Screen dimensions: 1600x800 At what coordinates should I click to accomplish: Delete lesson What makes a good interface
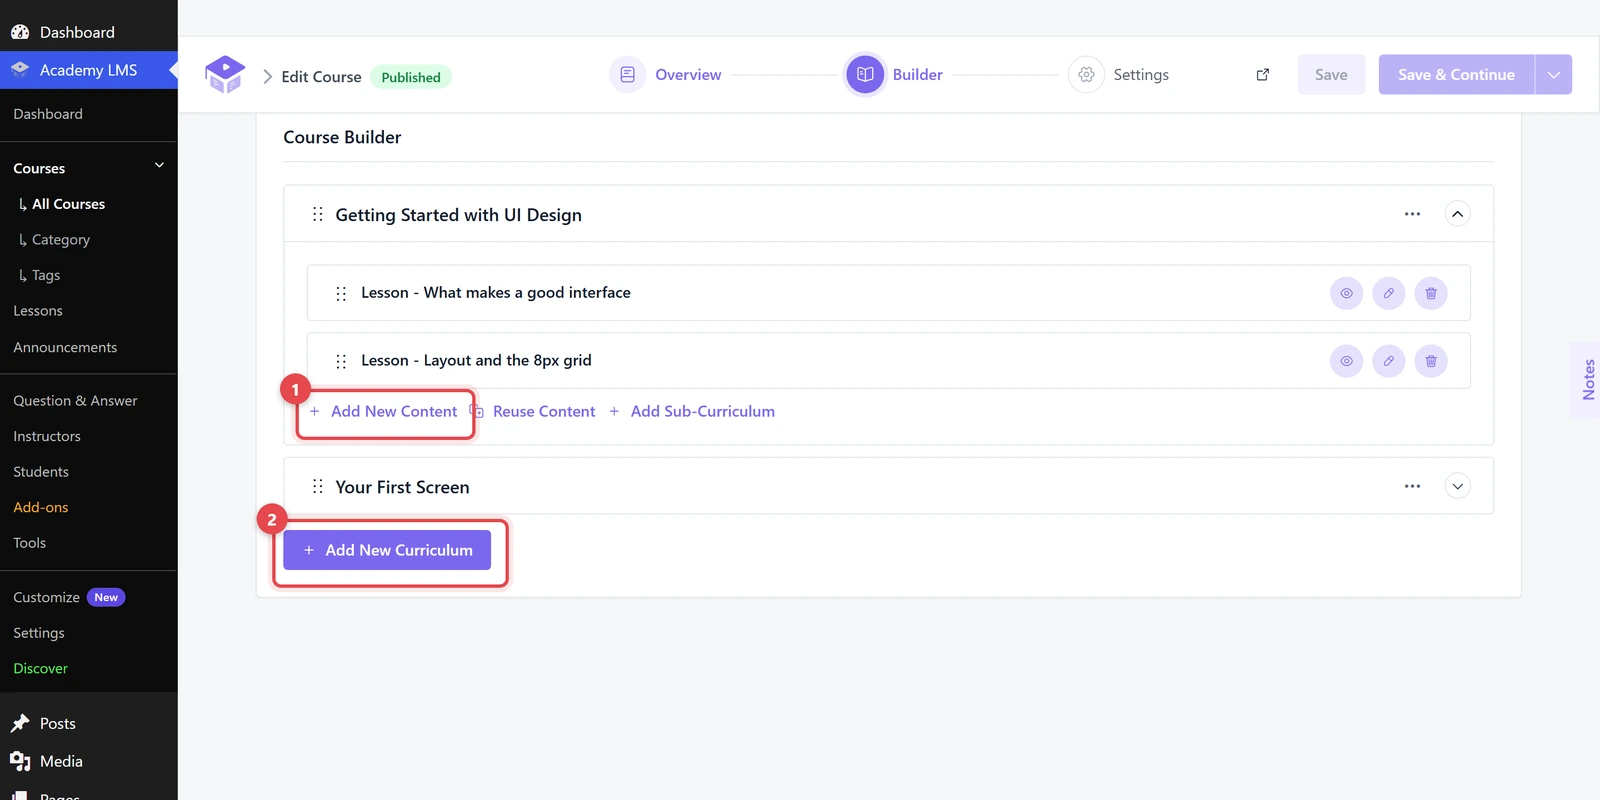click(x=1431, y=293)
